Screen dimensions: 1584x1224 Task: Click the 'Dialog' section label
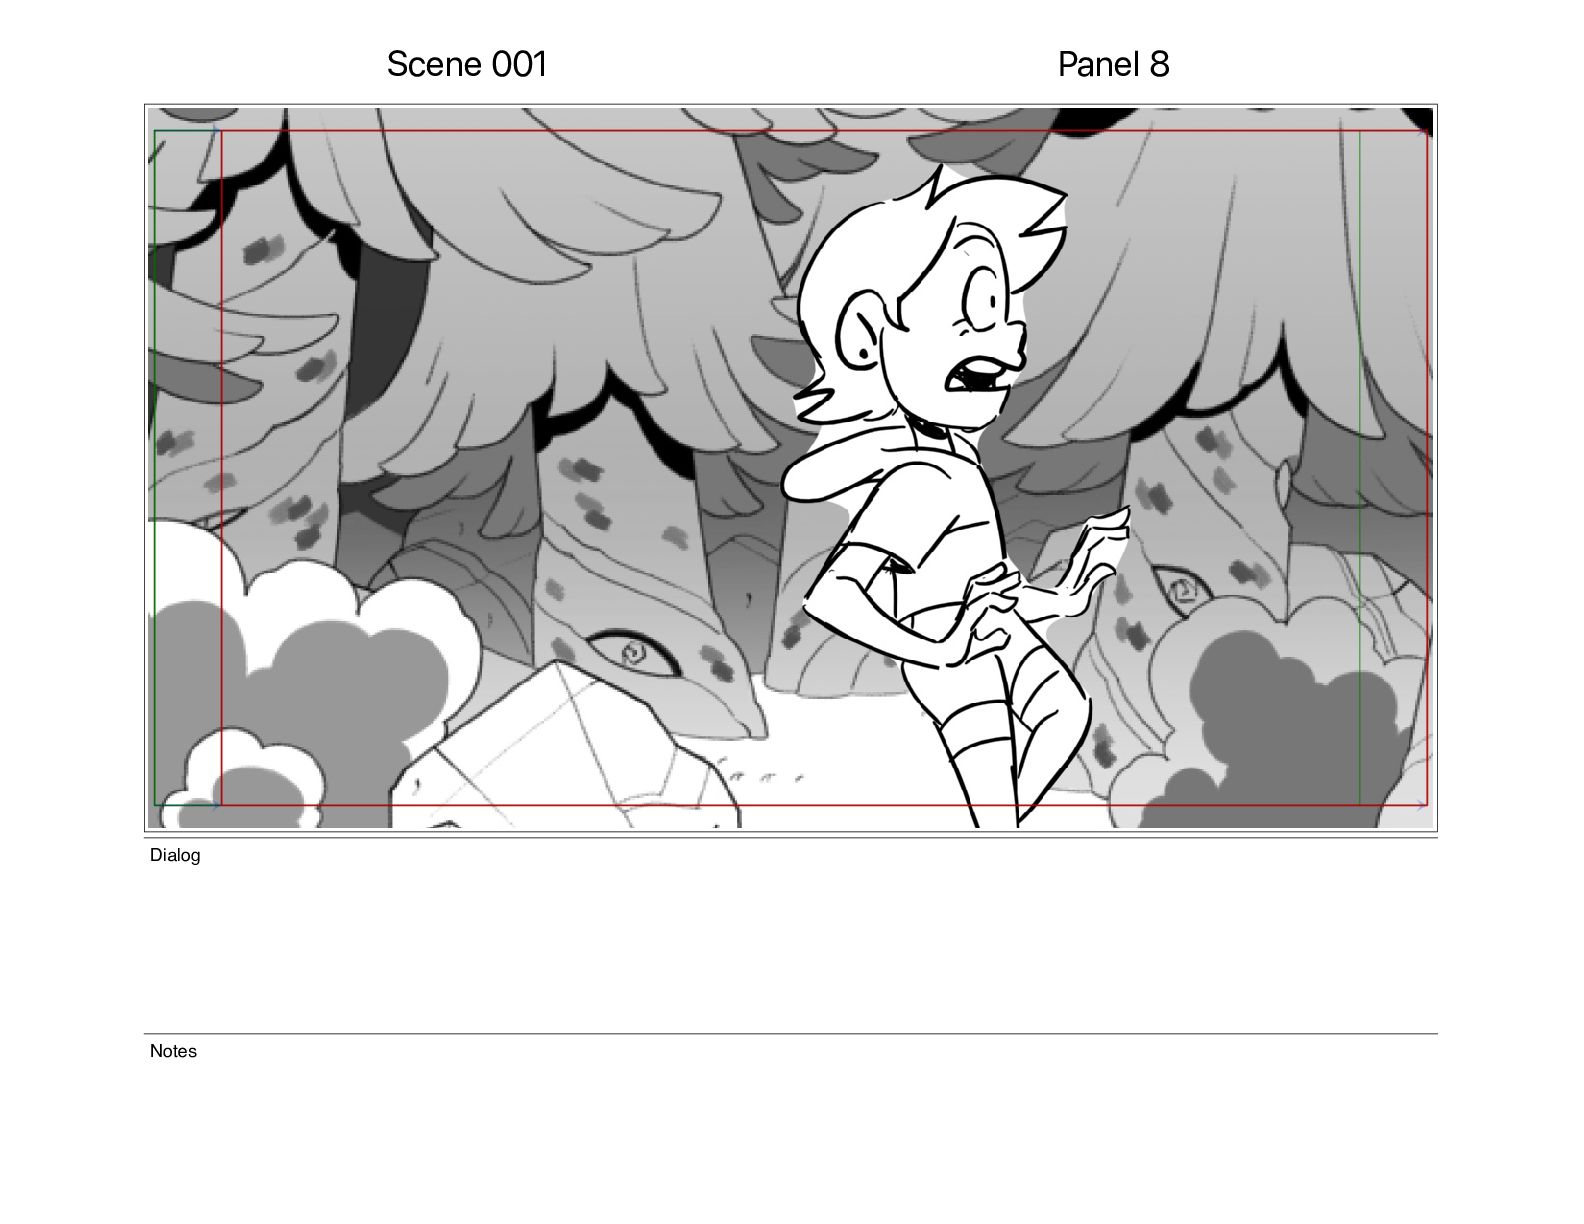pos(175,855)
